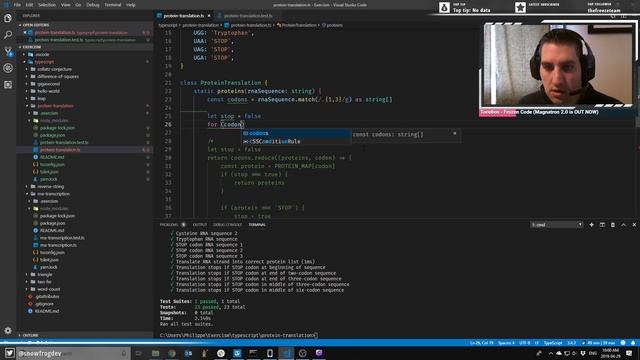
Task: Click the Ln 26 cursor position indicator
Action: click(482, 343)
